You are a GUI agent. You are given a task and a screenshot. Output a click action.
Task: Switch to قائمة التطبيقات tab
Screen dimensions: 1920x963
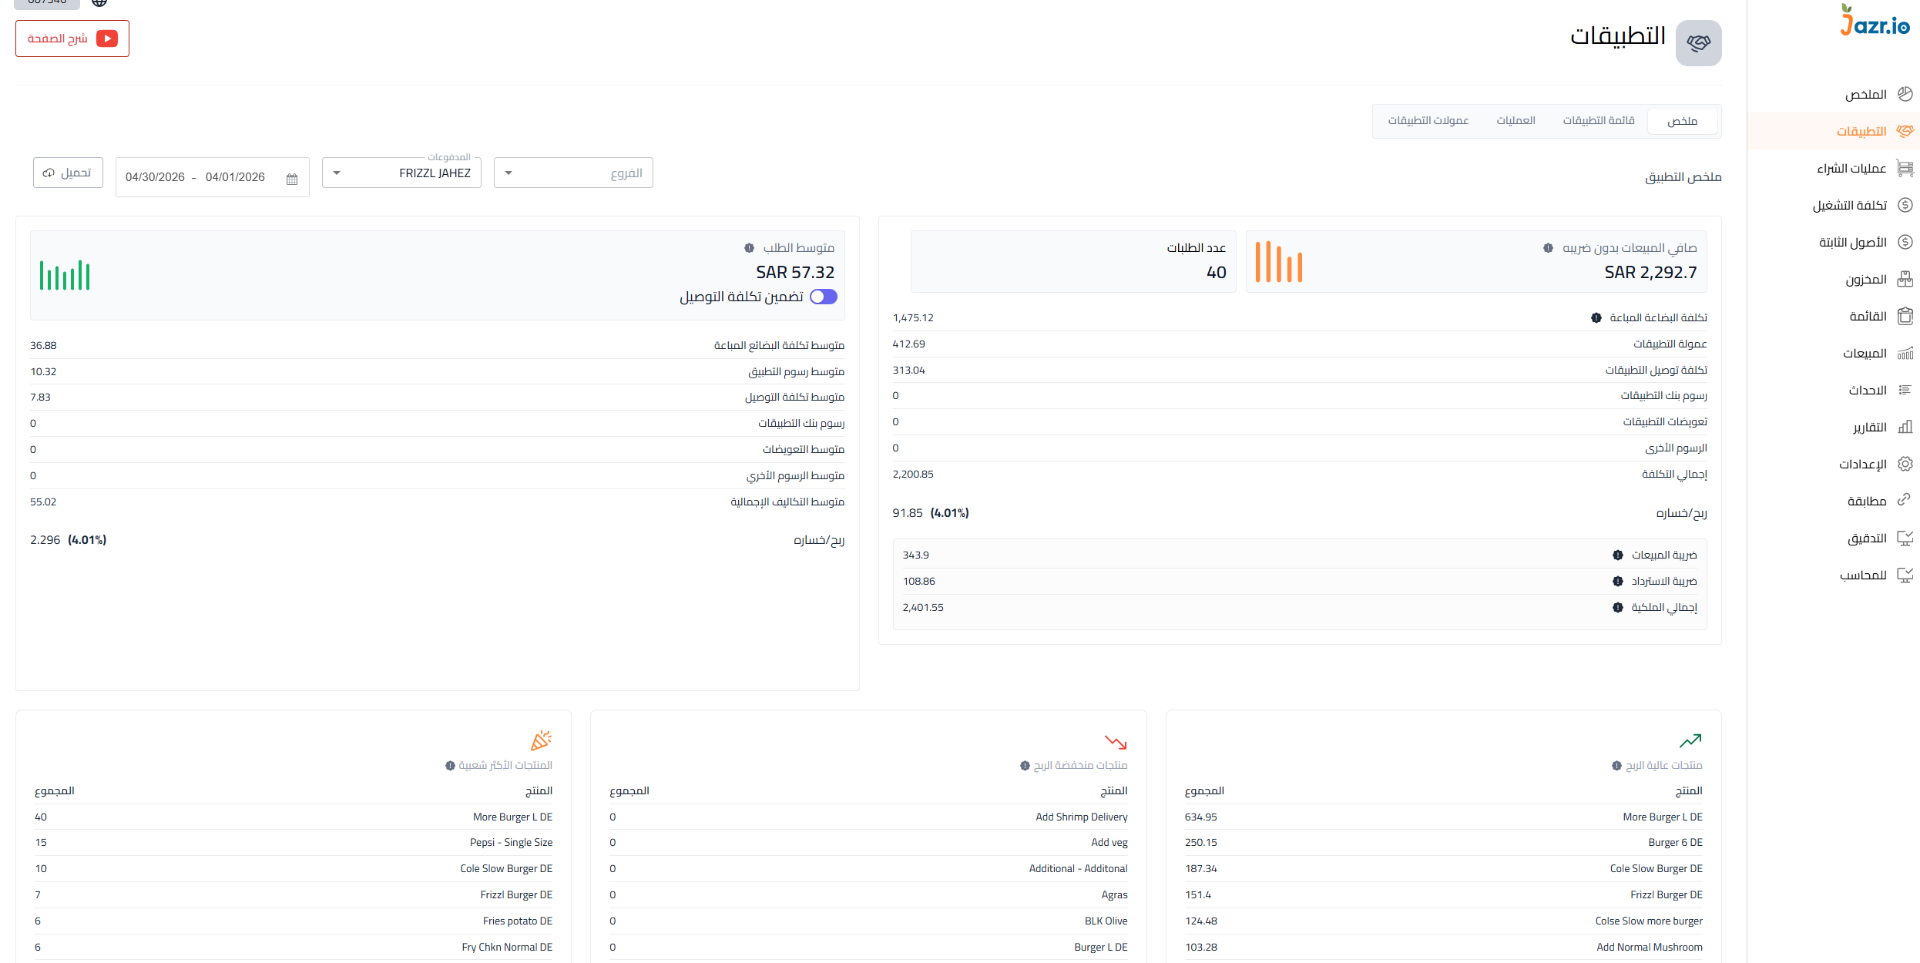1598,120
